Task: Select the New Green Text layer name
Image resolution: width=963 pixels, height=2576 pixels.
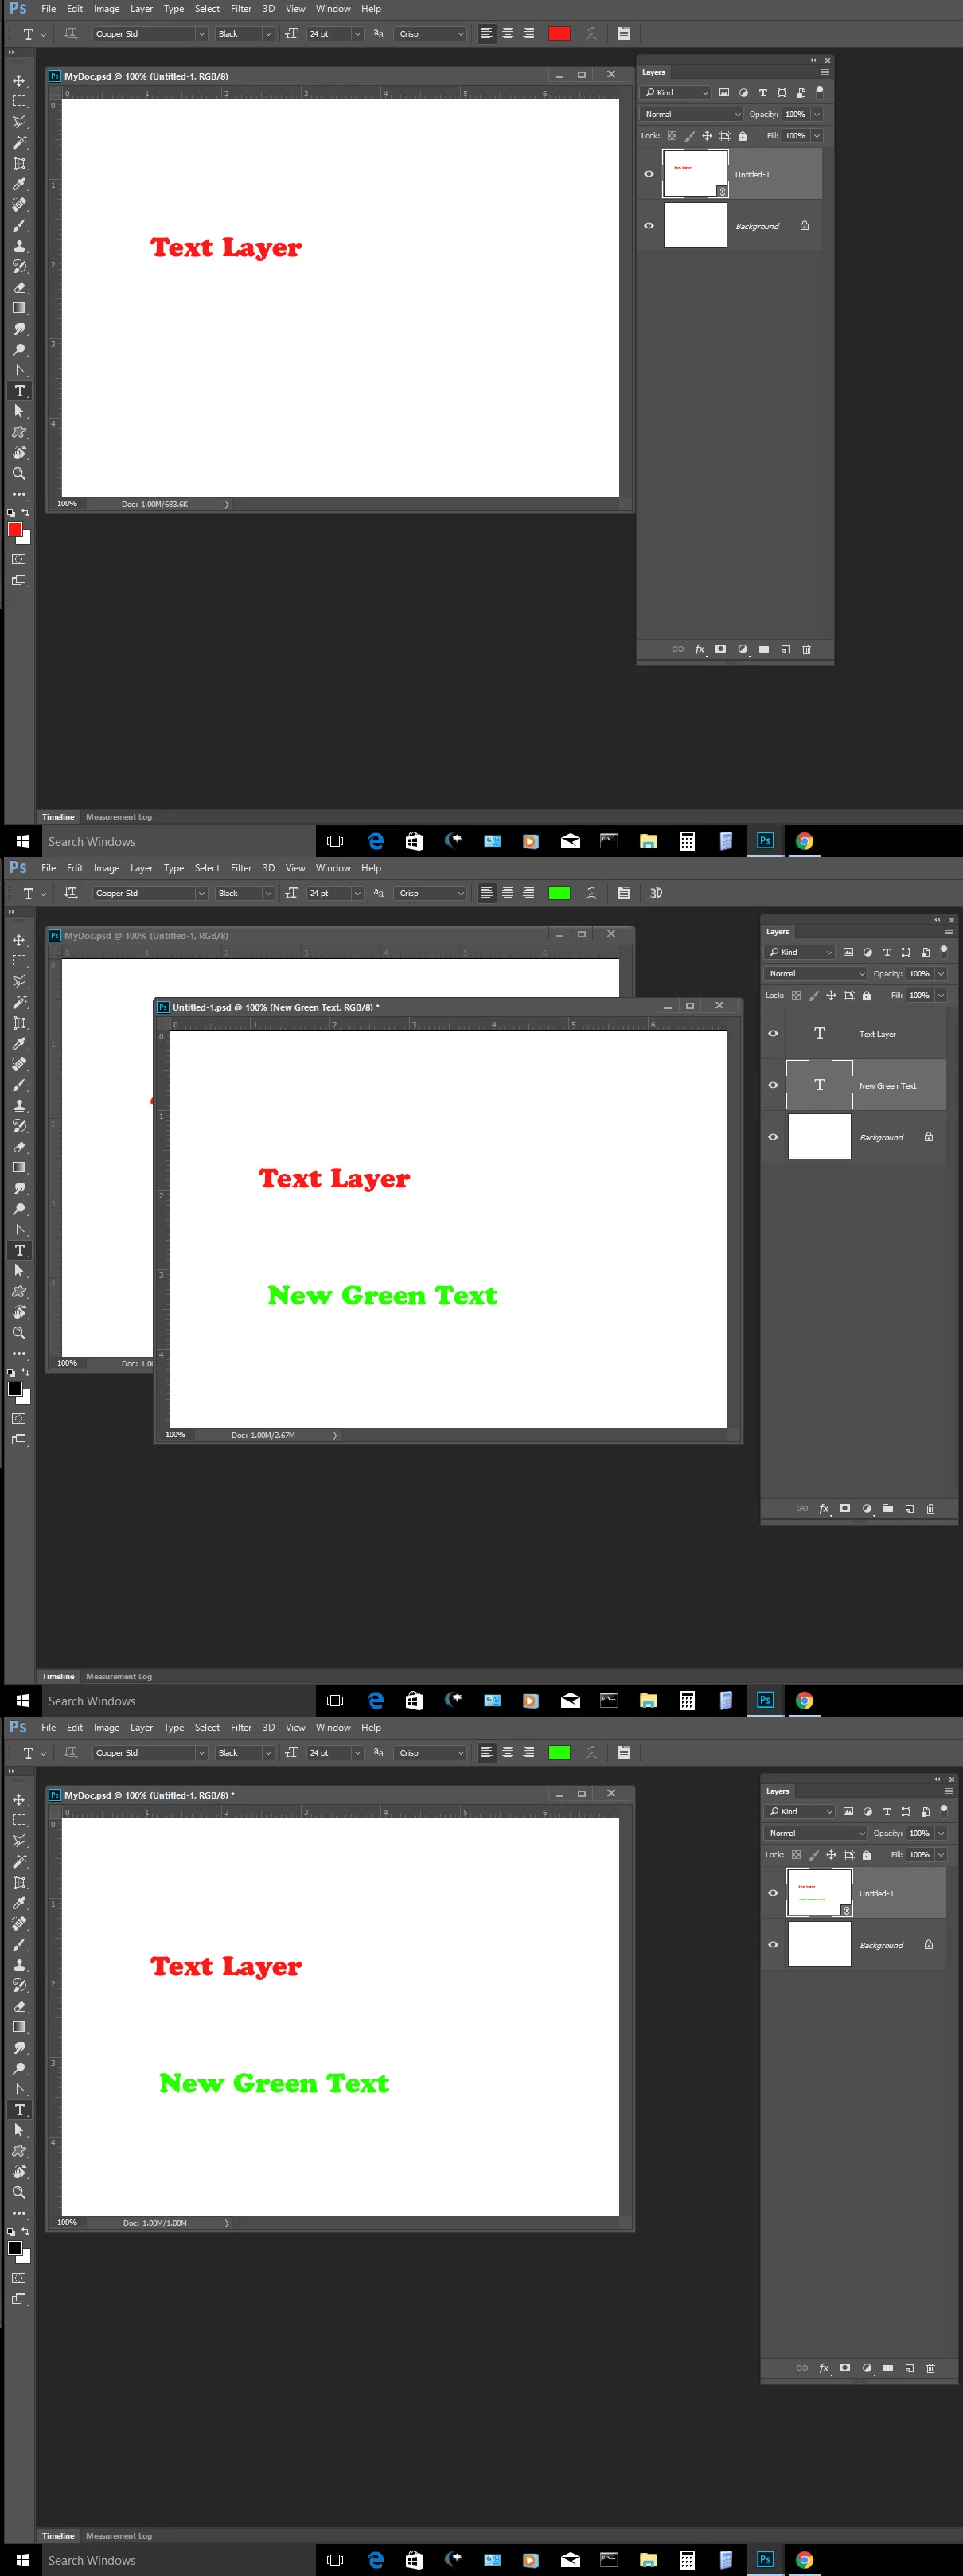Action: click(887, 1086)
